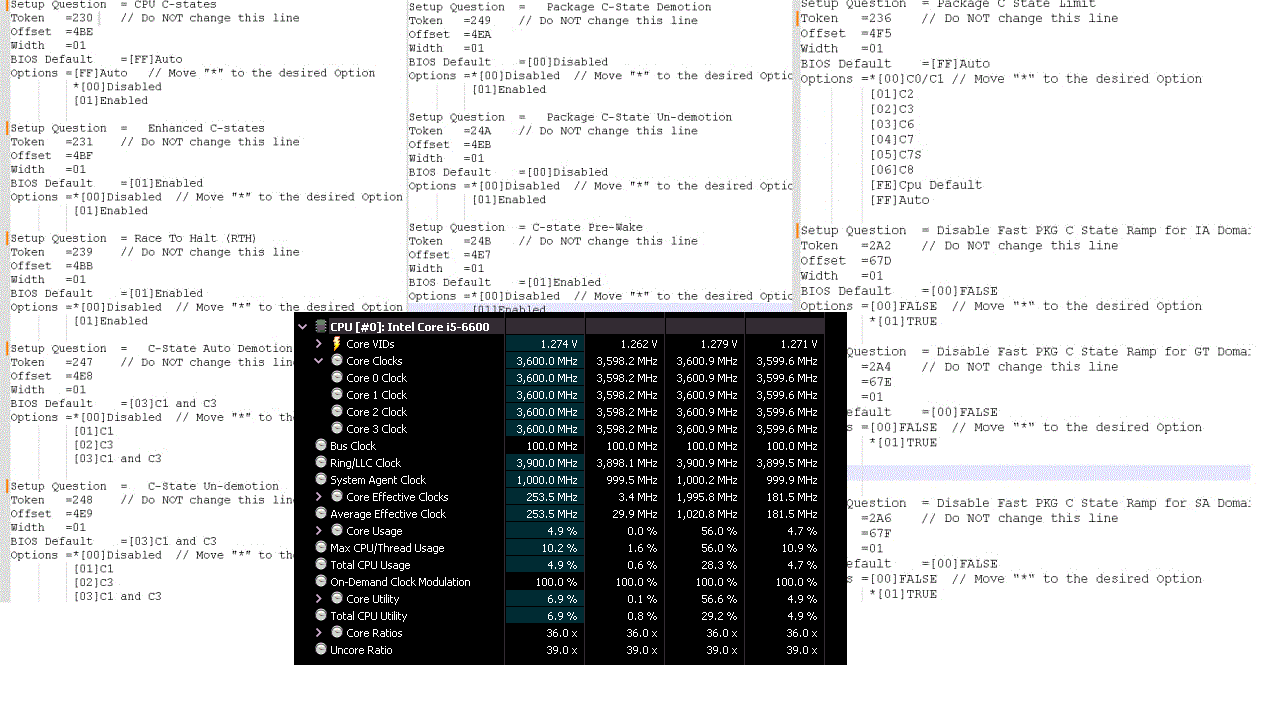Click the CPU chip icon beside Intel Core i5-6600
The width and height of the screenshot is (1280, 710).
point(321,327)
